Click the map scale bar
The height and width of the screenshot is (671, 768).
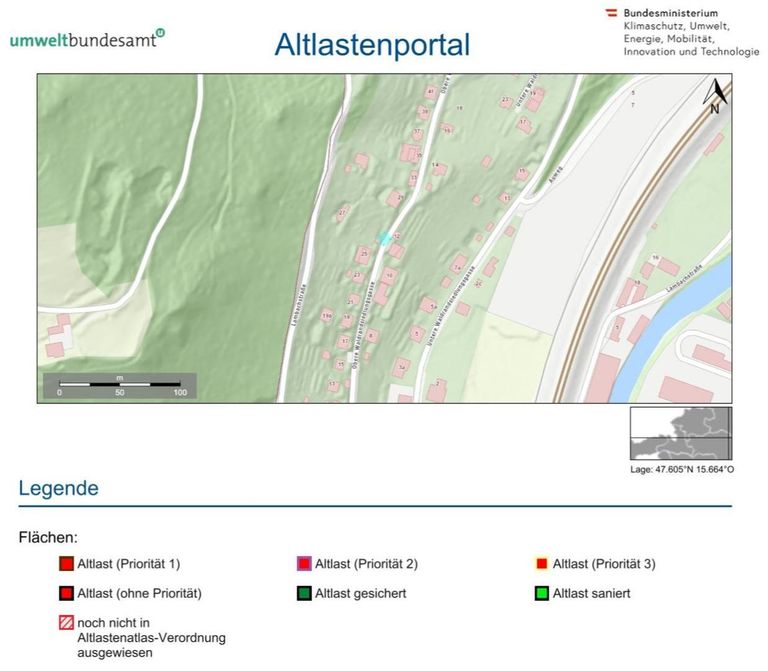point(120,384)
